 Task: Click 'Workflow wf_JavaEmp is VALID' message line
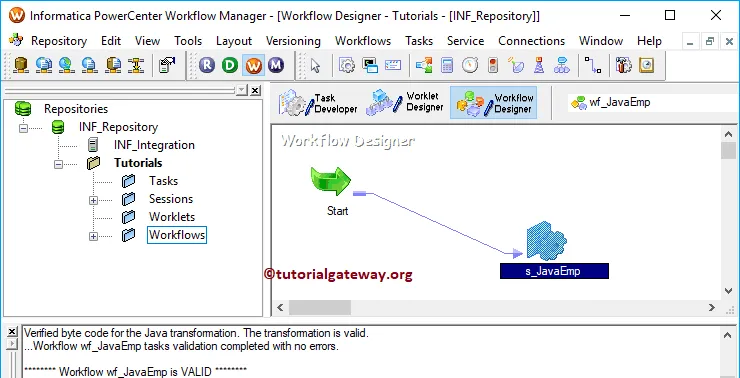pyautogui.click(x=135, y=371)
